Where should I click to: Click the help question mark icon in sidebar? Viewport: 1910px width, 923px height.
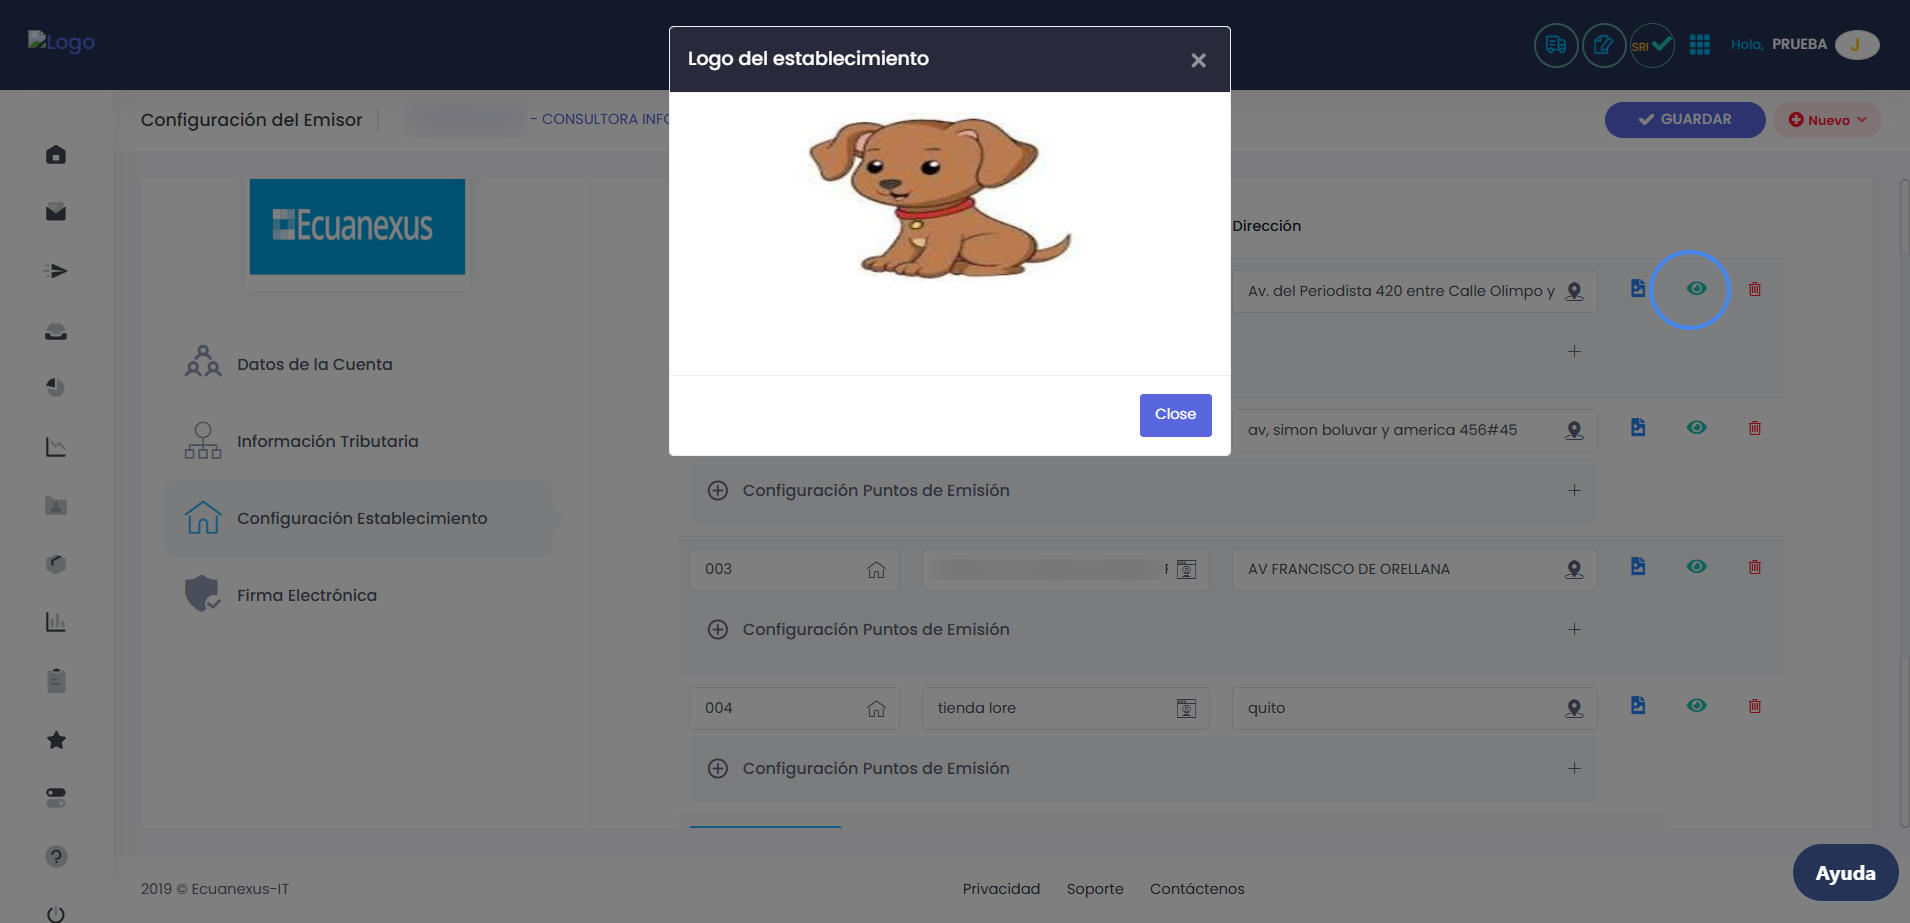[55, 857]
